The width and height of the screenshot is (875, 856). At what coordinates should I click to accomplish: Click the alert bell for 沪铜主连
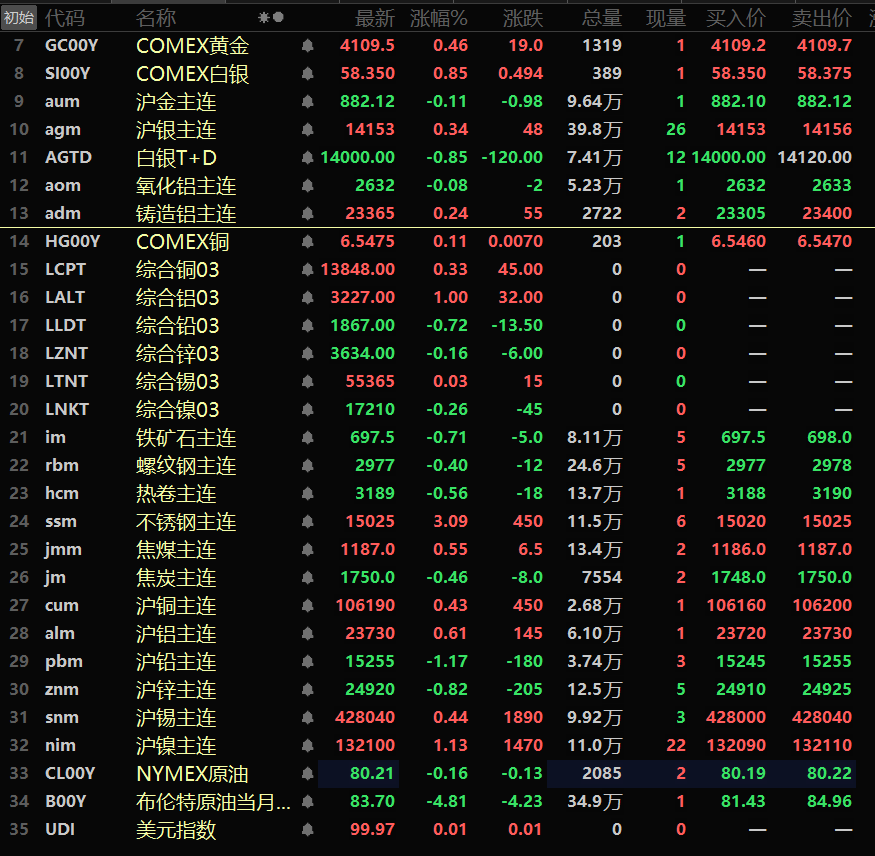pos(307,605)
